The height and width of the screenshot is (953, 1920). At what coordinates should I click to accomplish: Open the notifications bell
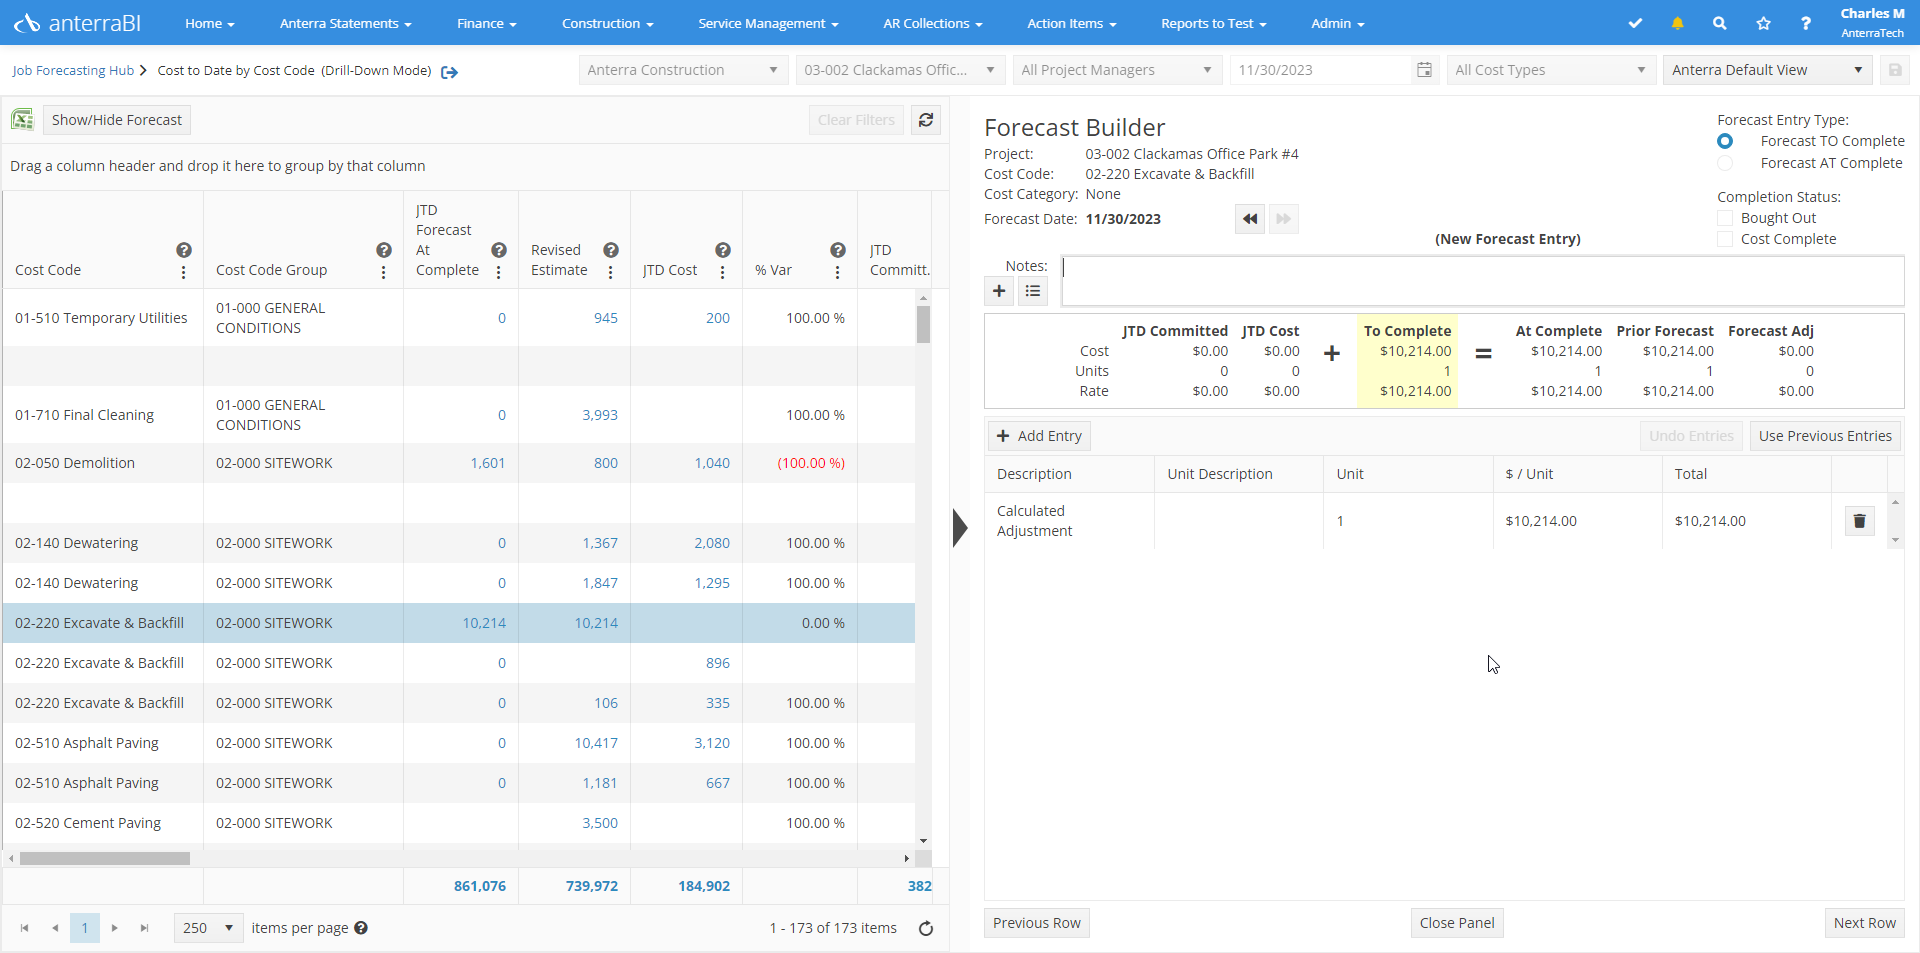click(1677, 23)
